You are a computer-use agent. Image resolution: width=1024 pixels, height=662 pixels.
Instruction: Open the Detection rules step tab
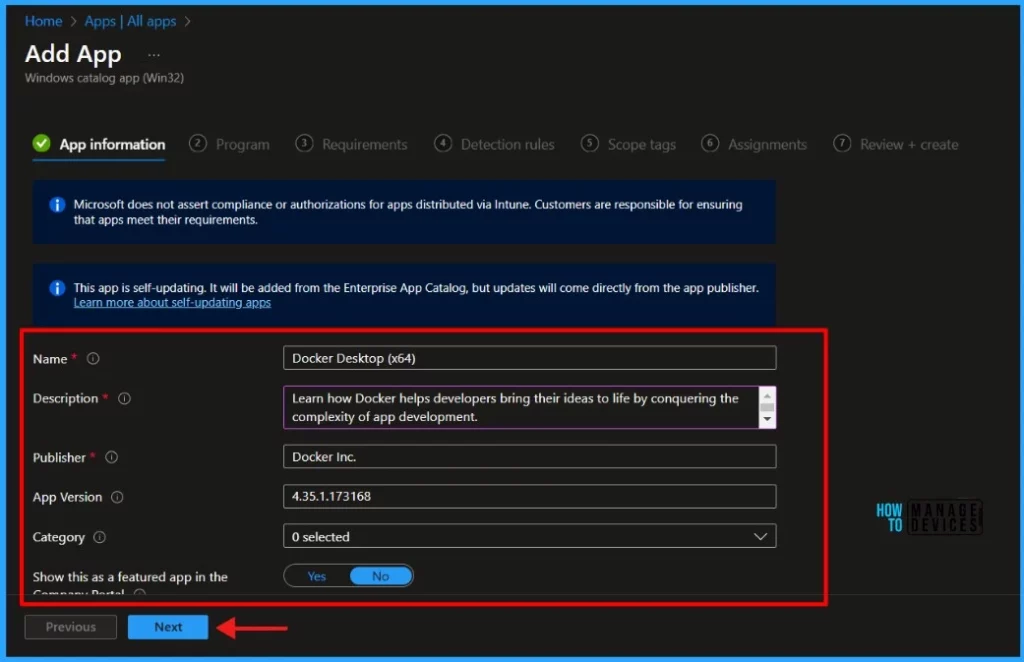(494, 144)
